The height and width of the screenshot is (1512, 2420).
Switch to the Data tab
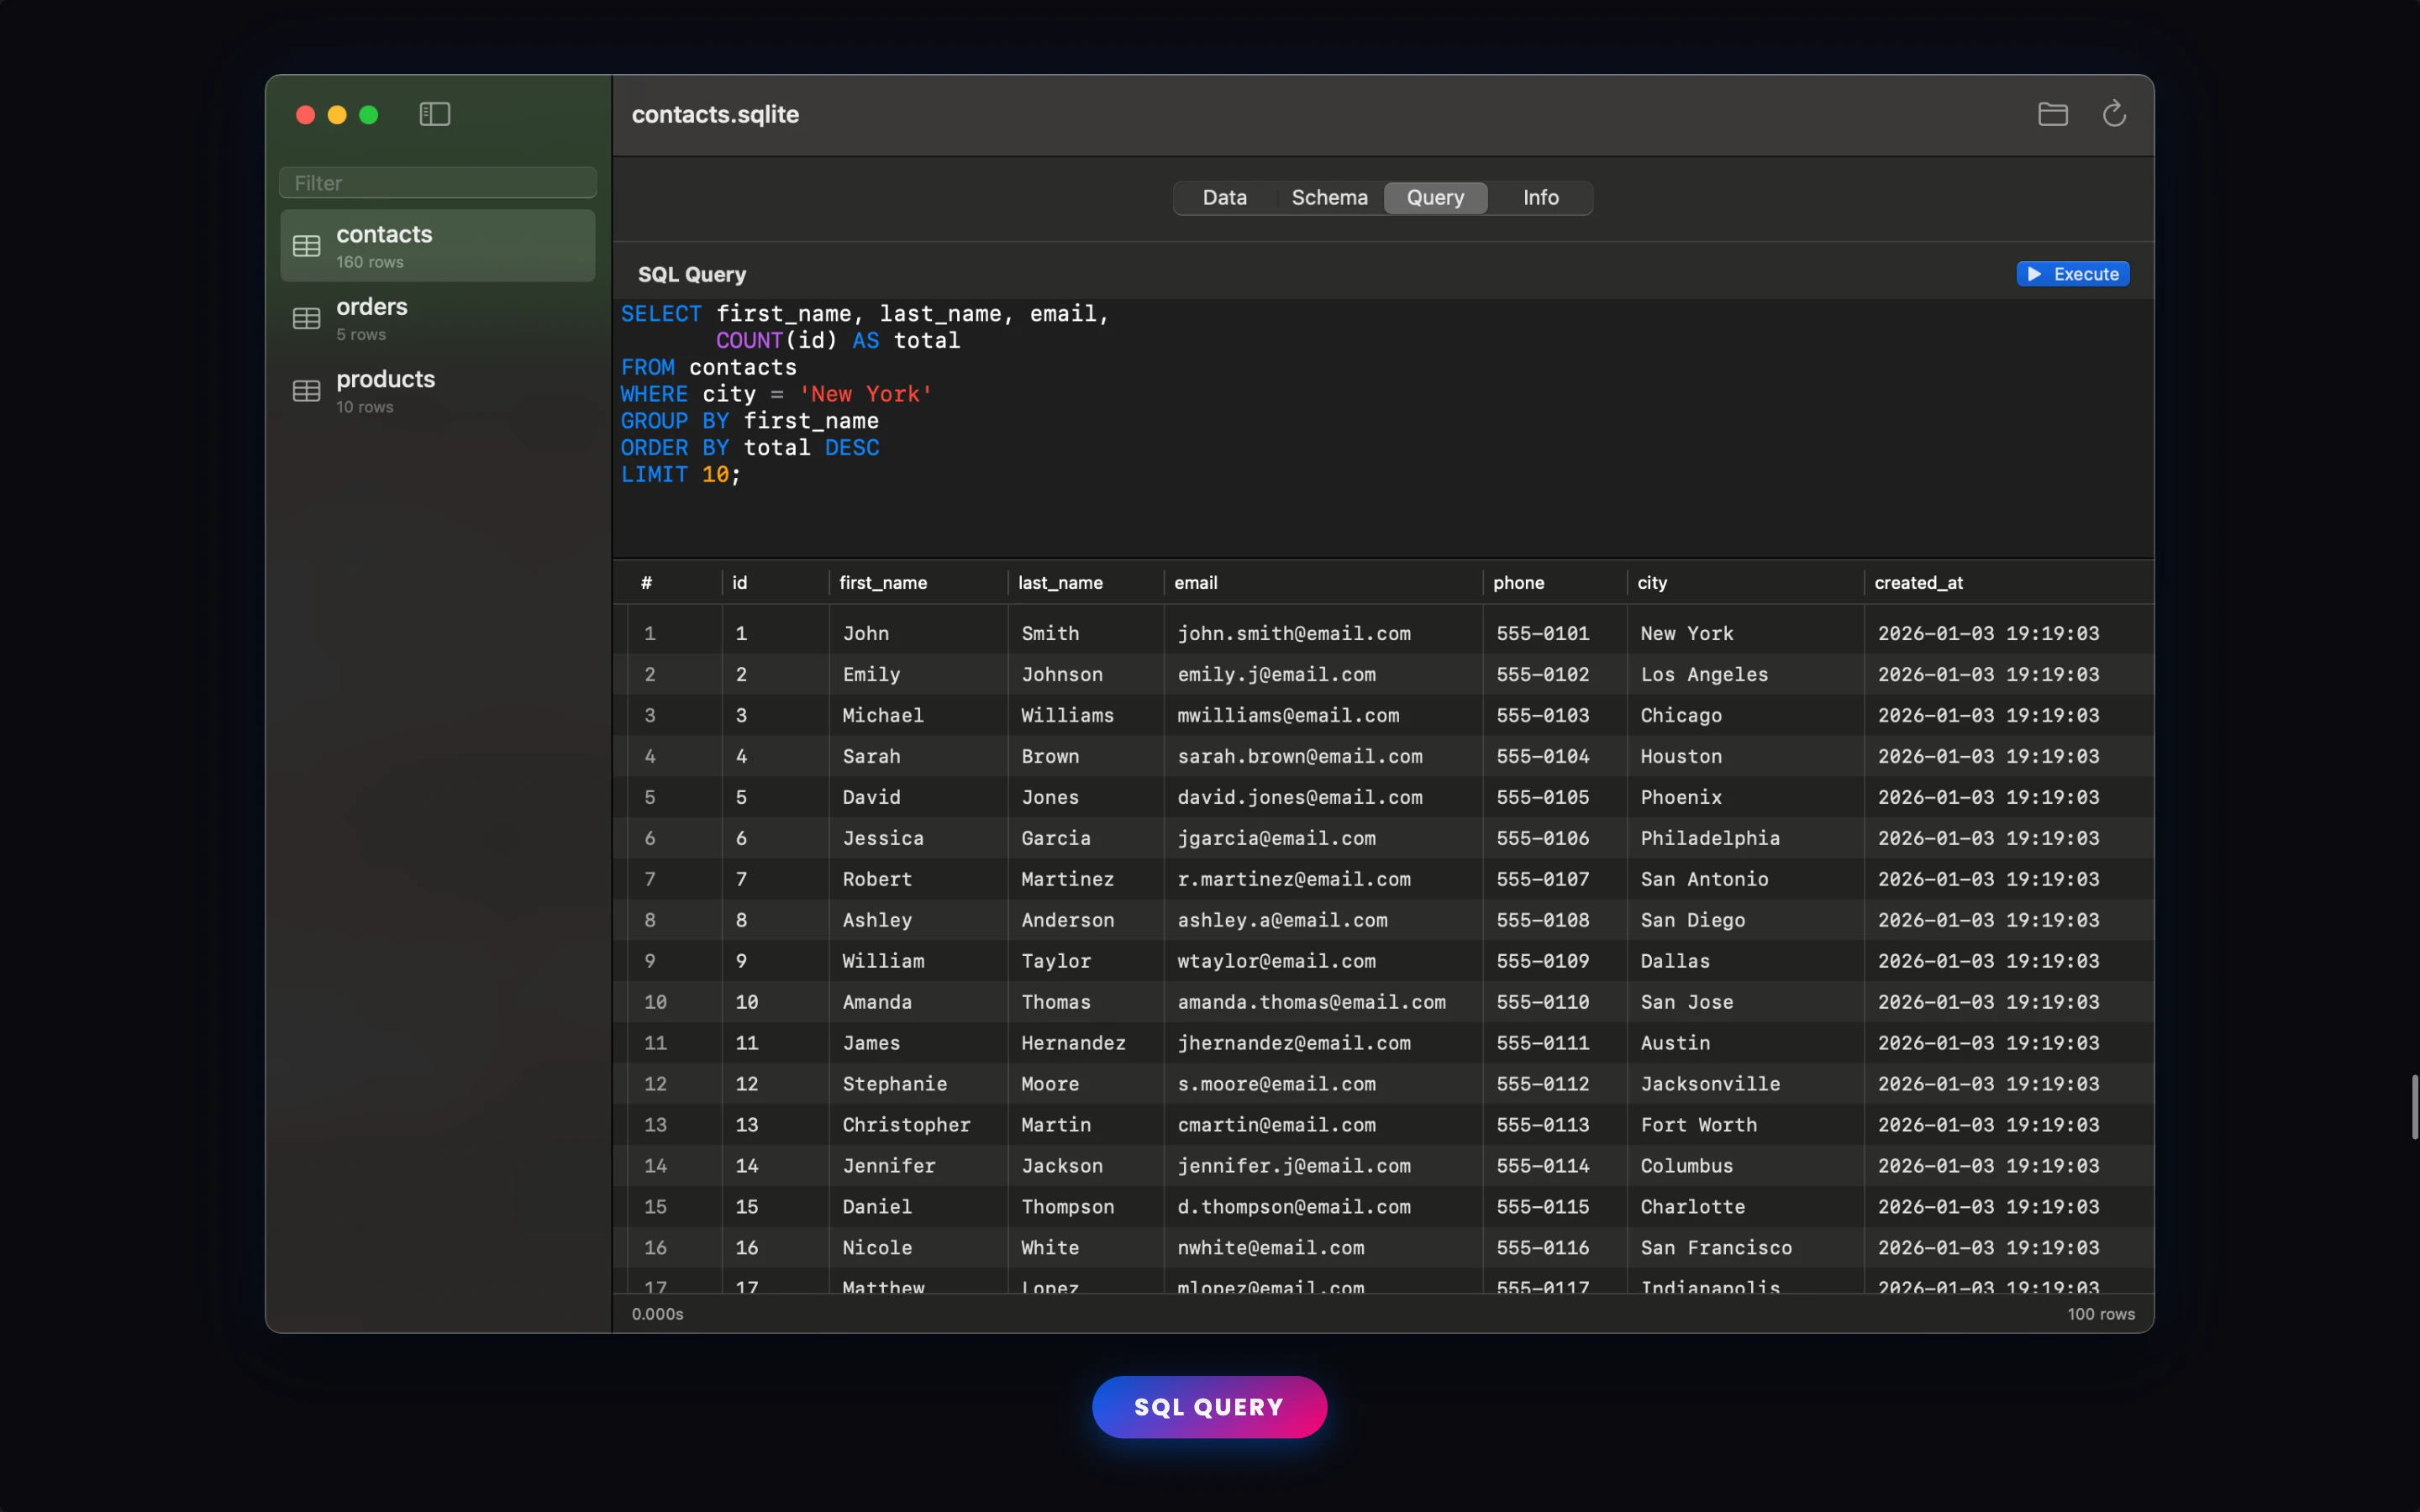click(1224, 197)
